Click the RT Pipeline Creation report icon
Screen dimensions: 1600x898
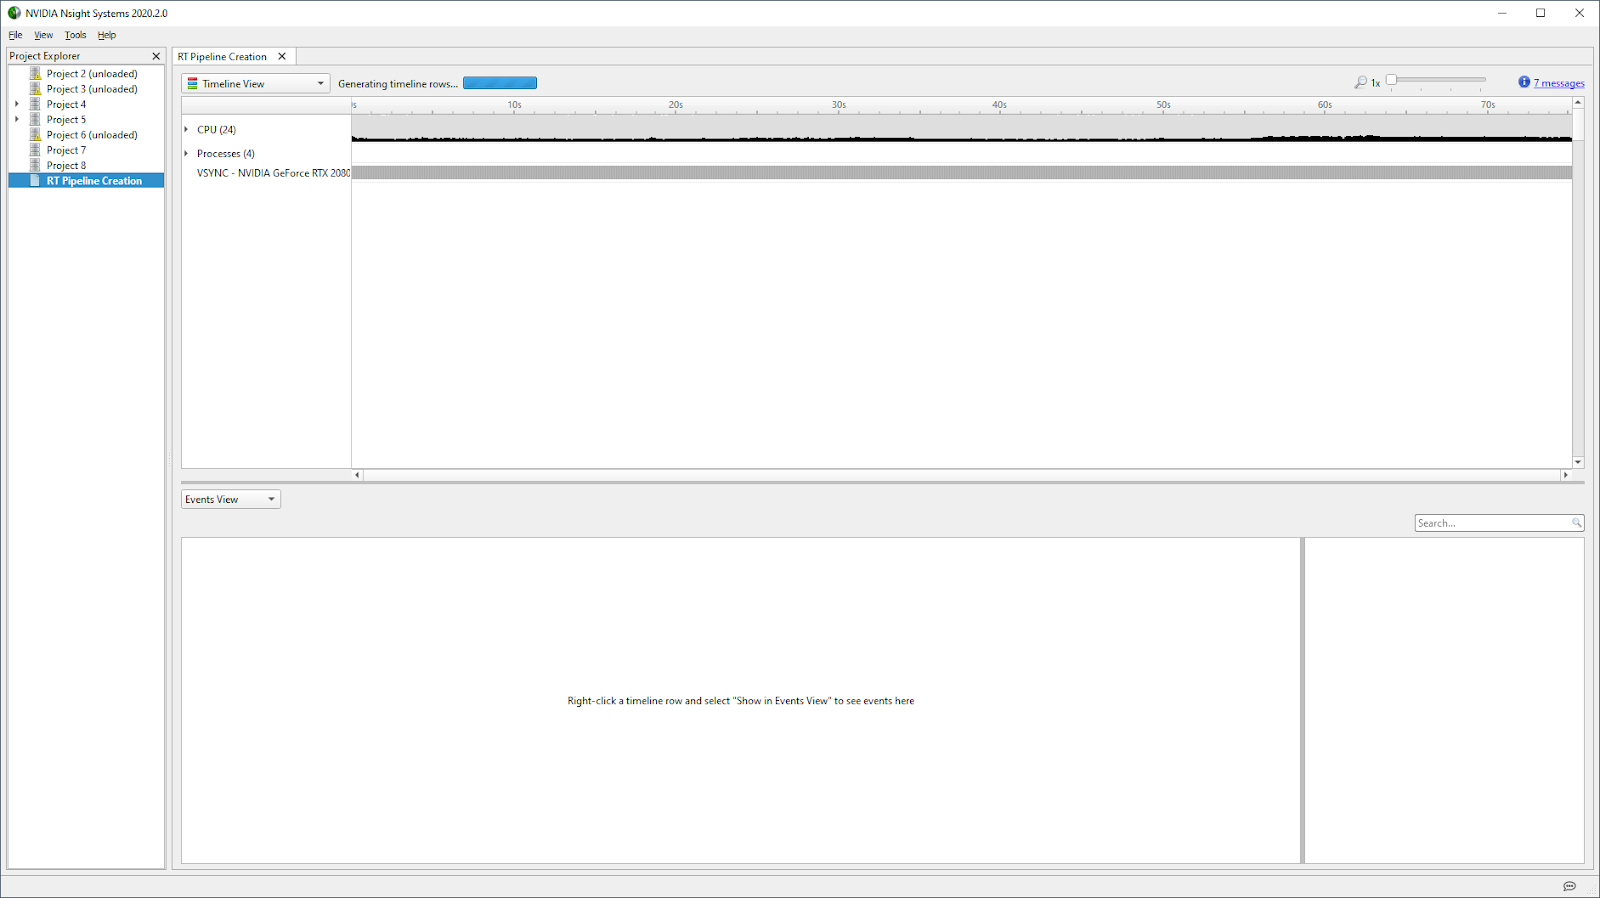pos(35,181)
